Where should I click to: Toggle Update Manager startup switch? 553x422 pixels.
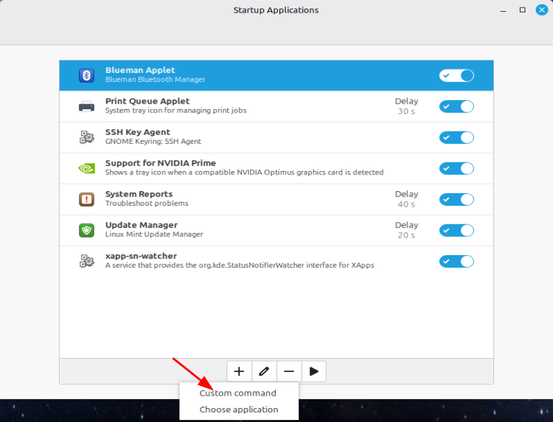click(x=456, y=231)
